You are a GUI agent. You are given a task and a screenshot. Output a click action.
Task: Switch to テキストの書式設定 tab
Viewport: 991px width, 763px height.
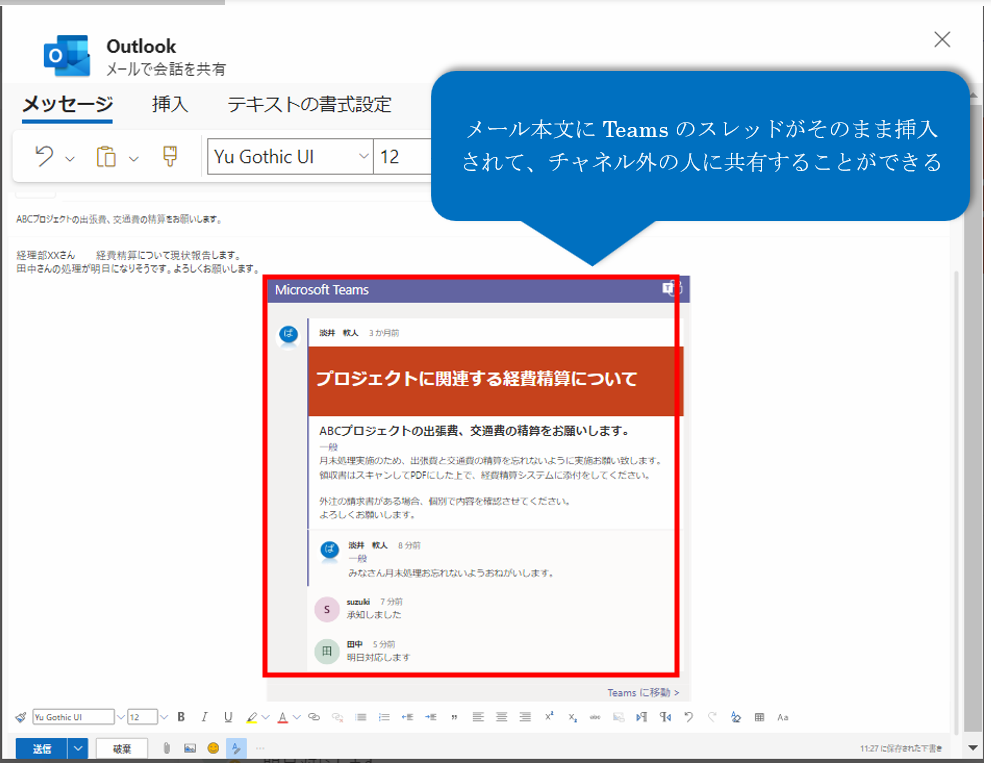coord(309,104)
